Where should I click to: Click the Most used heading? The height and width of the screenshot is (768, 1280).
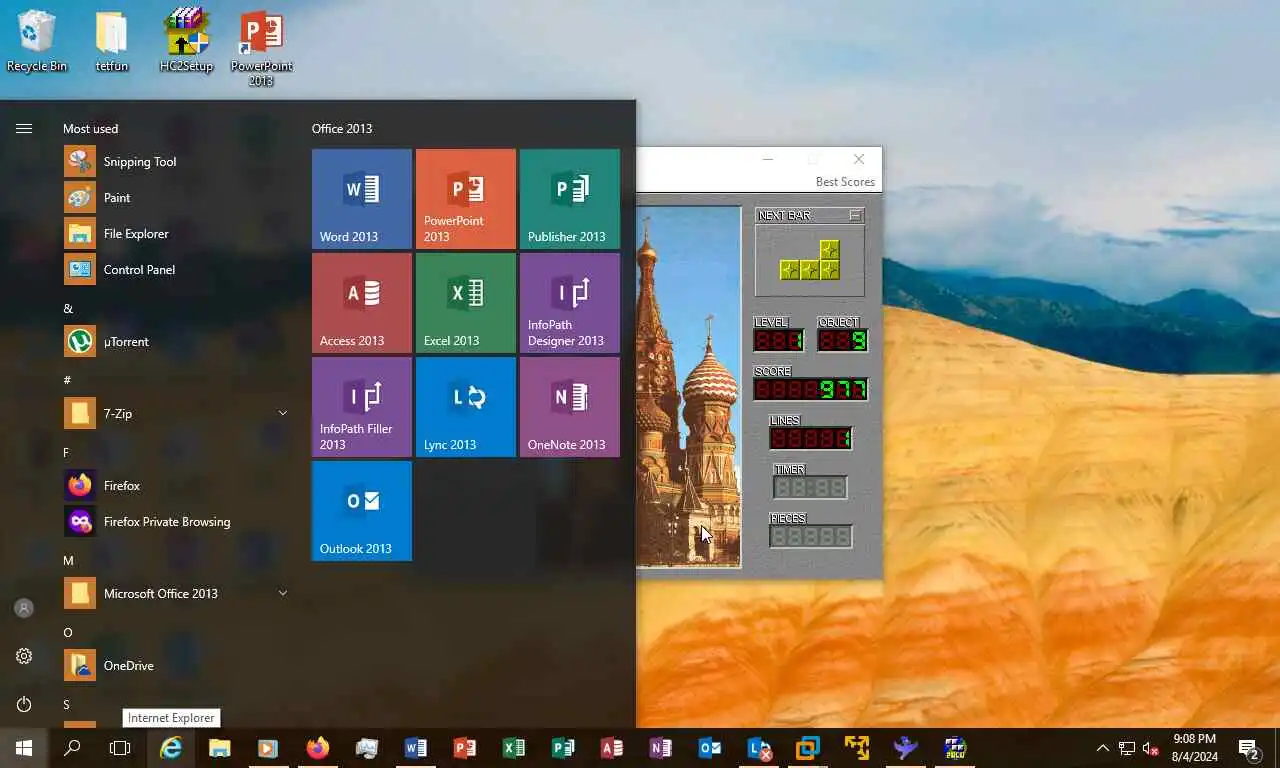pyautogui.click(x=90, y=128)
